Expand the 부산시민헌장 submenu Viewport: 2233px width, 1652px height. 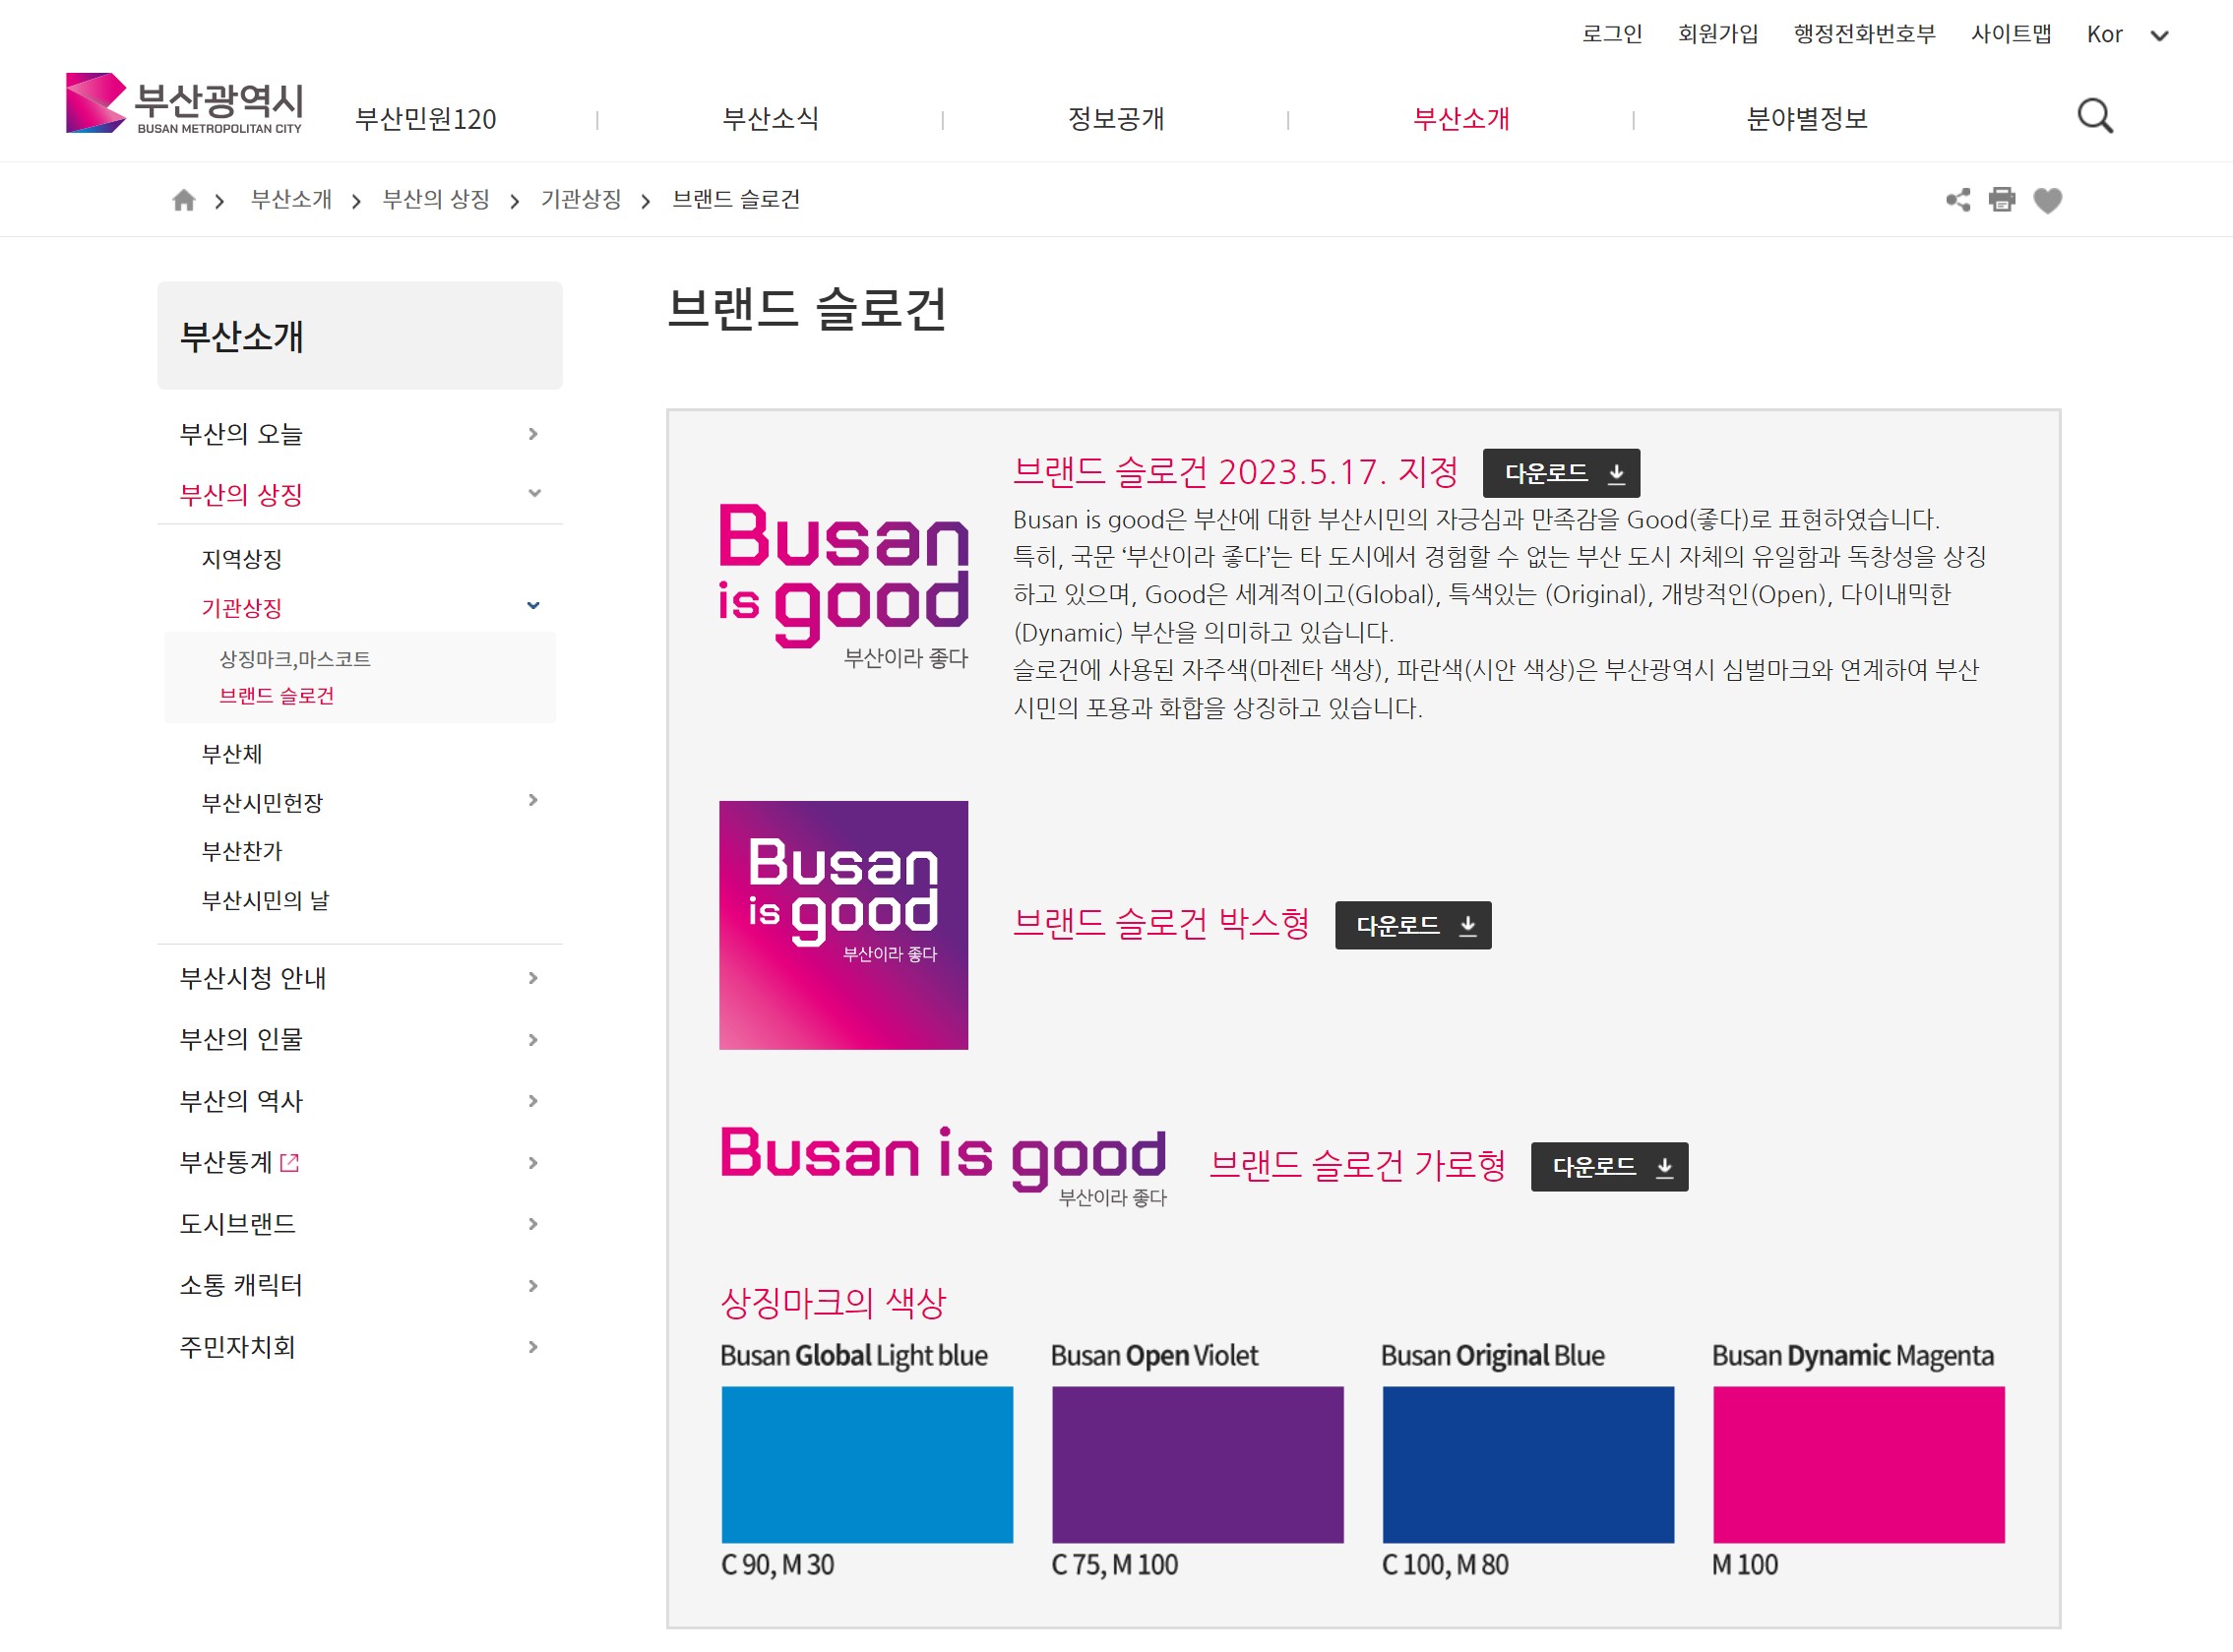533,800
